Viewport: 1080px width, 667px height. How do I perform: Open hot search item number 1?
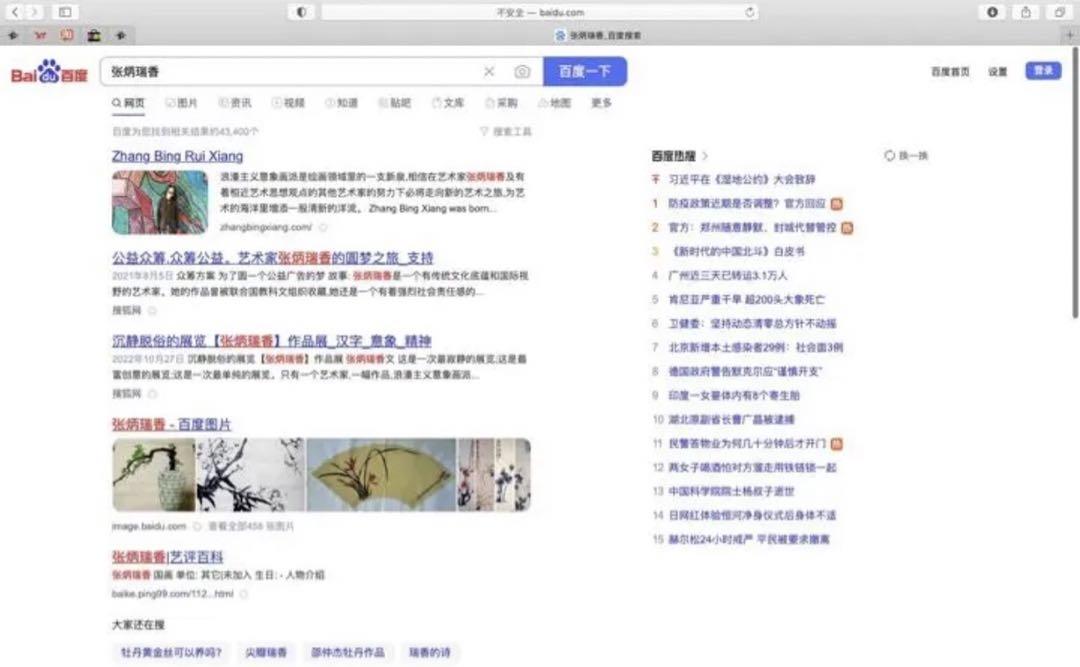click(x=747, y=203)
